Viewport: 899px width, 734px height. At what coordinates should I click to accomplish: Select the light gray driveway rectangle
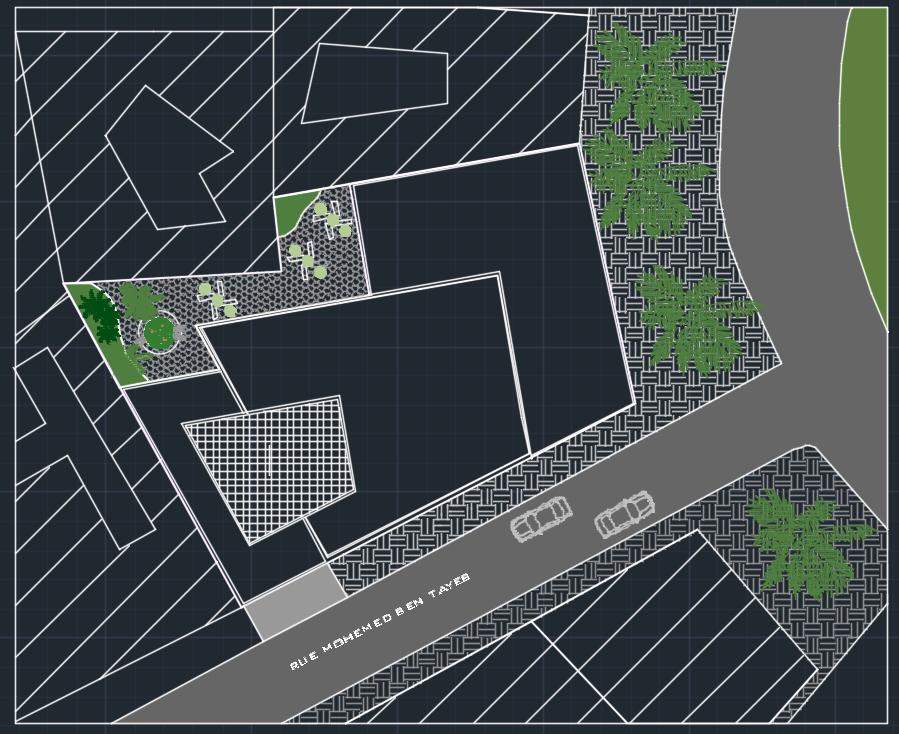296,601
